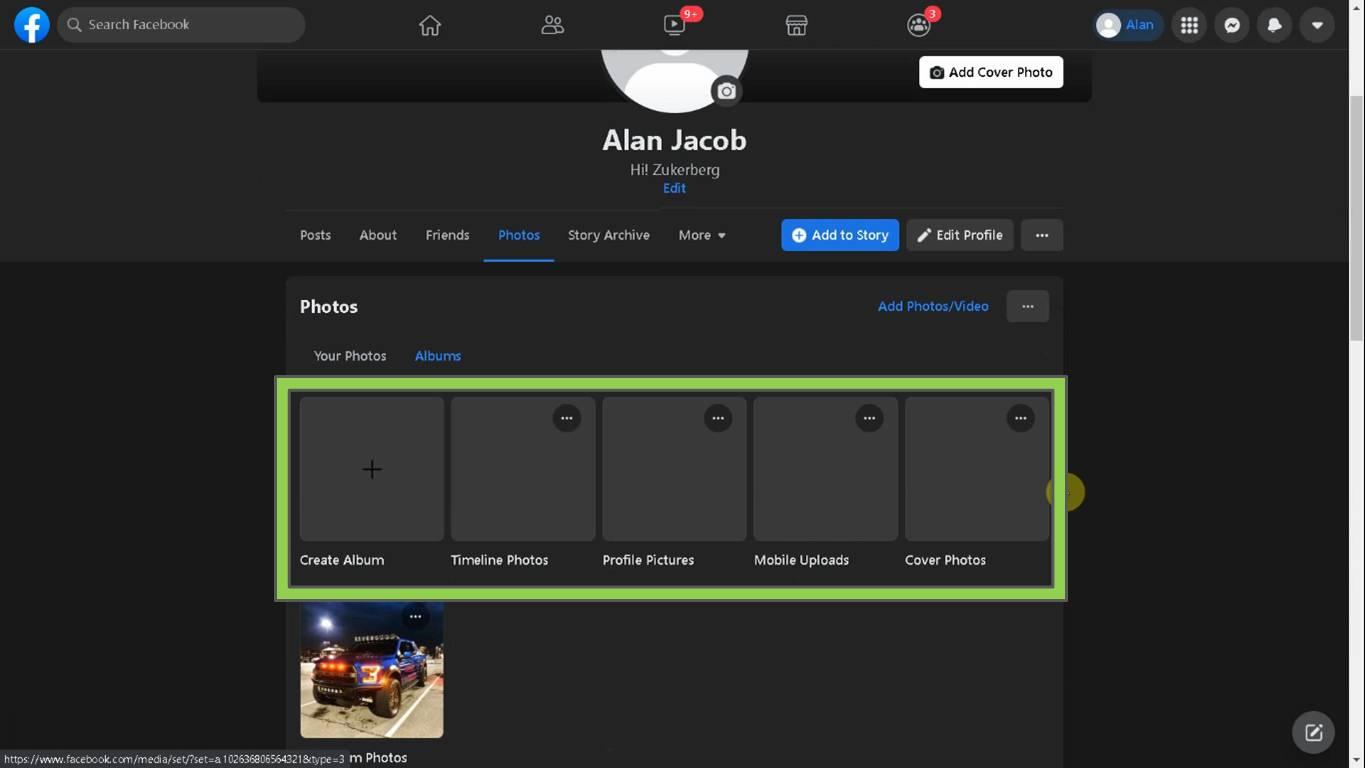
Task: Open the Timeline Photos album thumbnail
Action: pyautogui.click(x=523, y=469)
